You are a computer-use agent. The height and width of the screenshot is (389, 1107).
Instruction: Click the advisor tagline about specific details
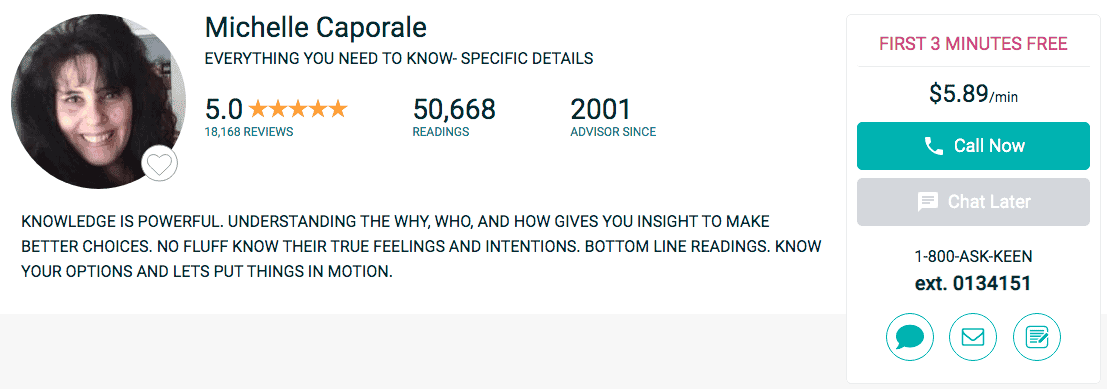click(398, 59)
